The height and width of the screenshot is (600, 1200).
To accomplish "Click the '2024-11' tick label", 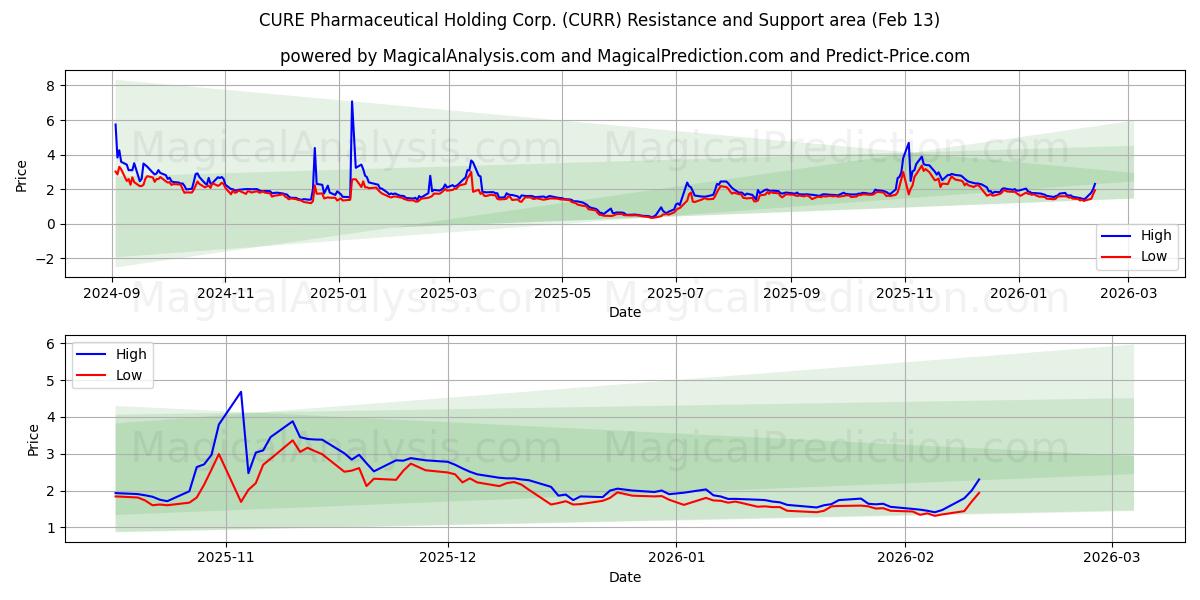I will tap(224, 293).
